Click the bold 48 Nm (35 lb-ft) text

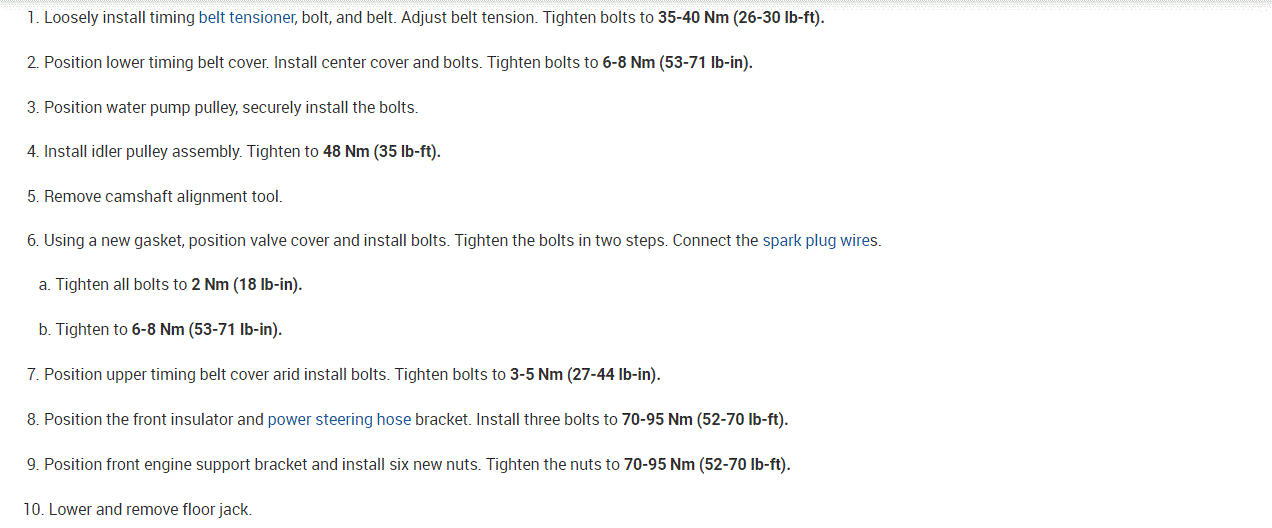381,152
